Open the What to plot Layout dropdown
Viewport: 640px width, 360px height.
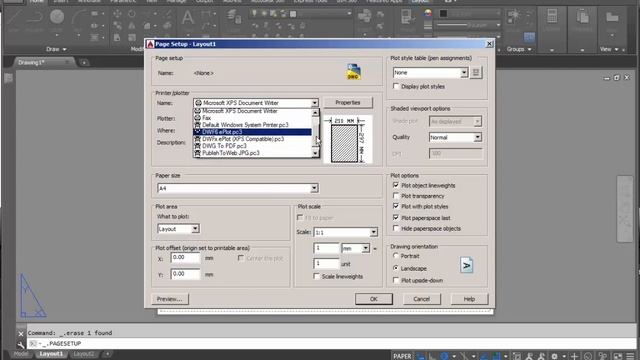195,229
